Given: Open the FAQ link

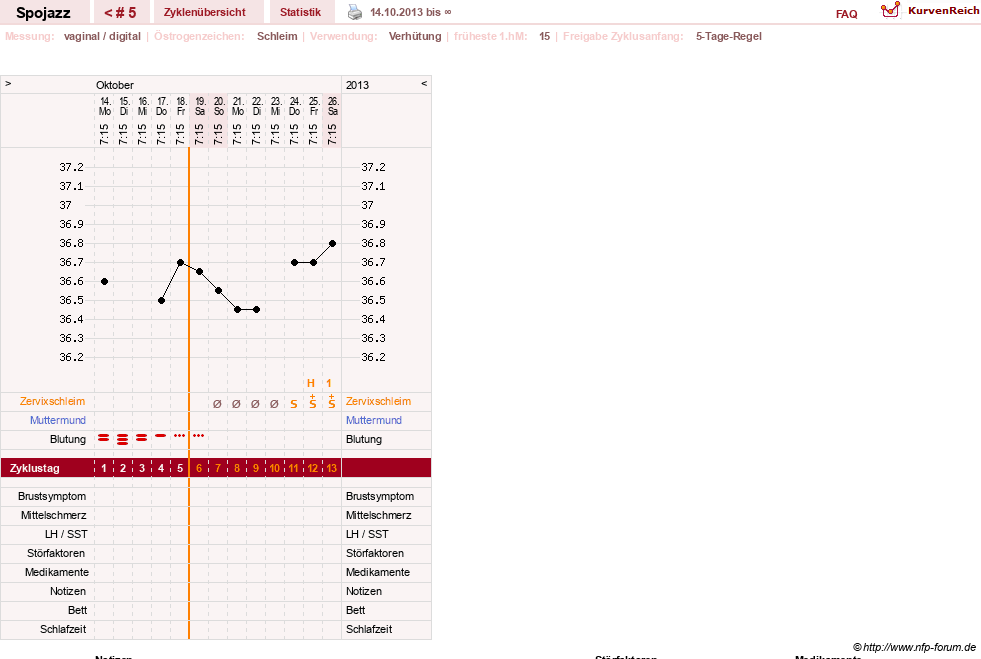Looking at the screenshot, I should (x=846, y=14).
